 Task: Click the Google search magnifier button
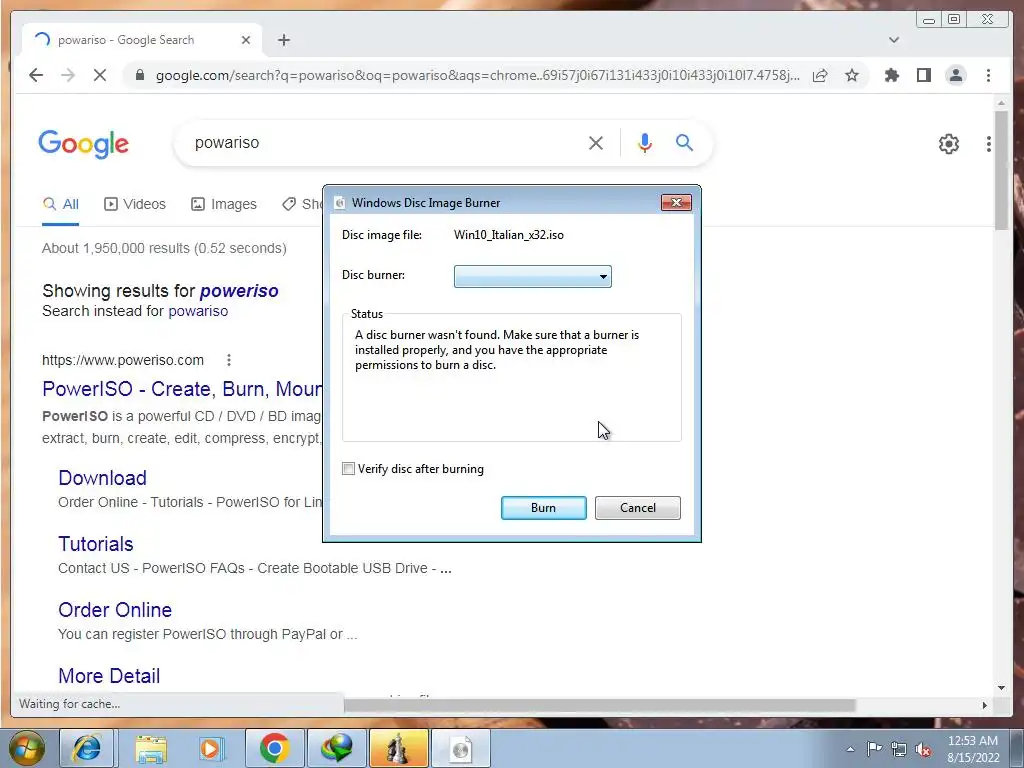click(684, 142)
